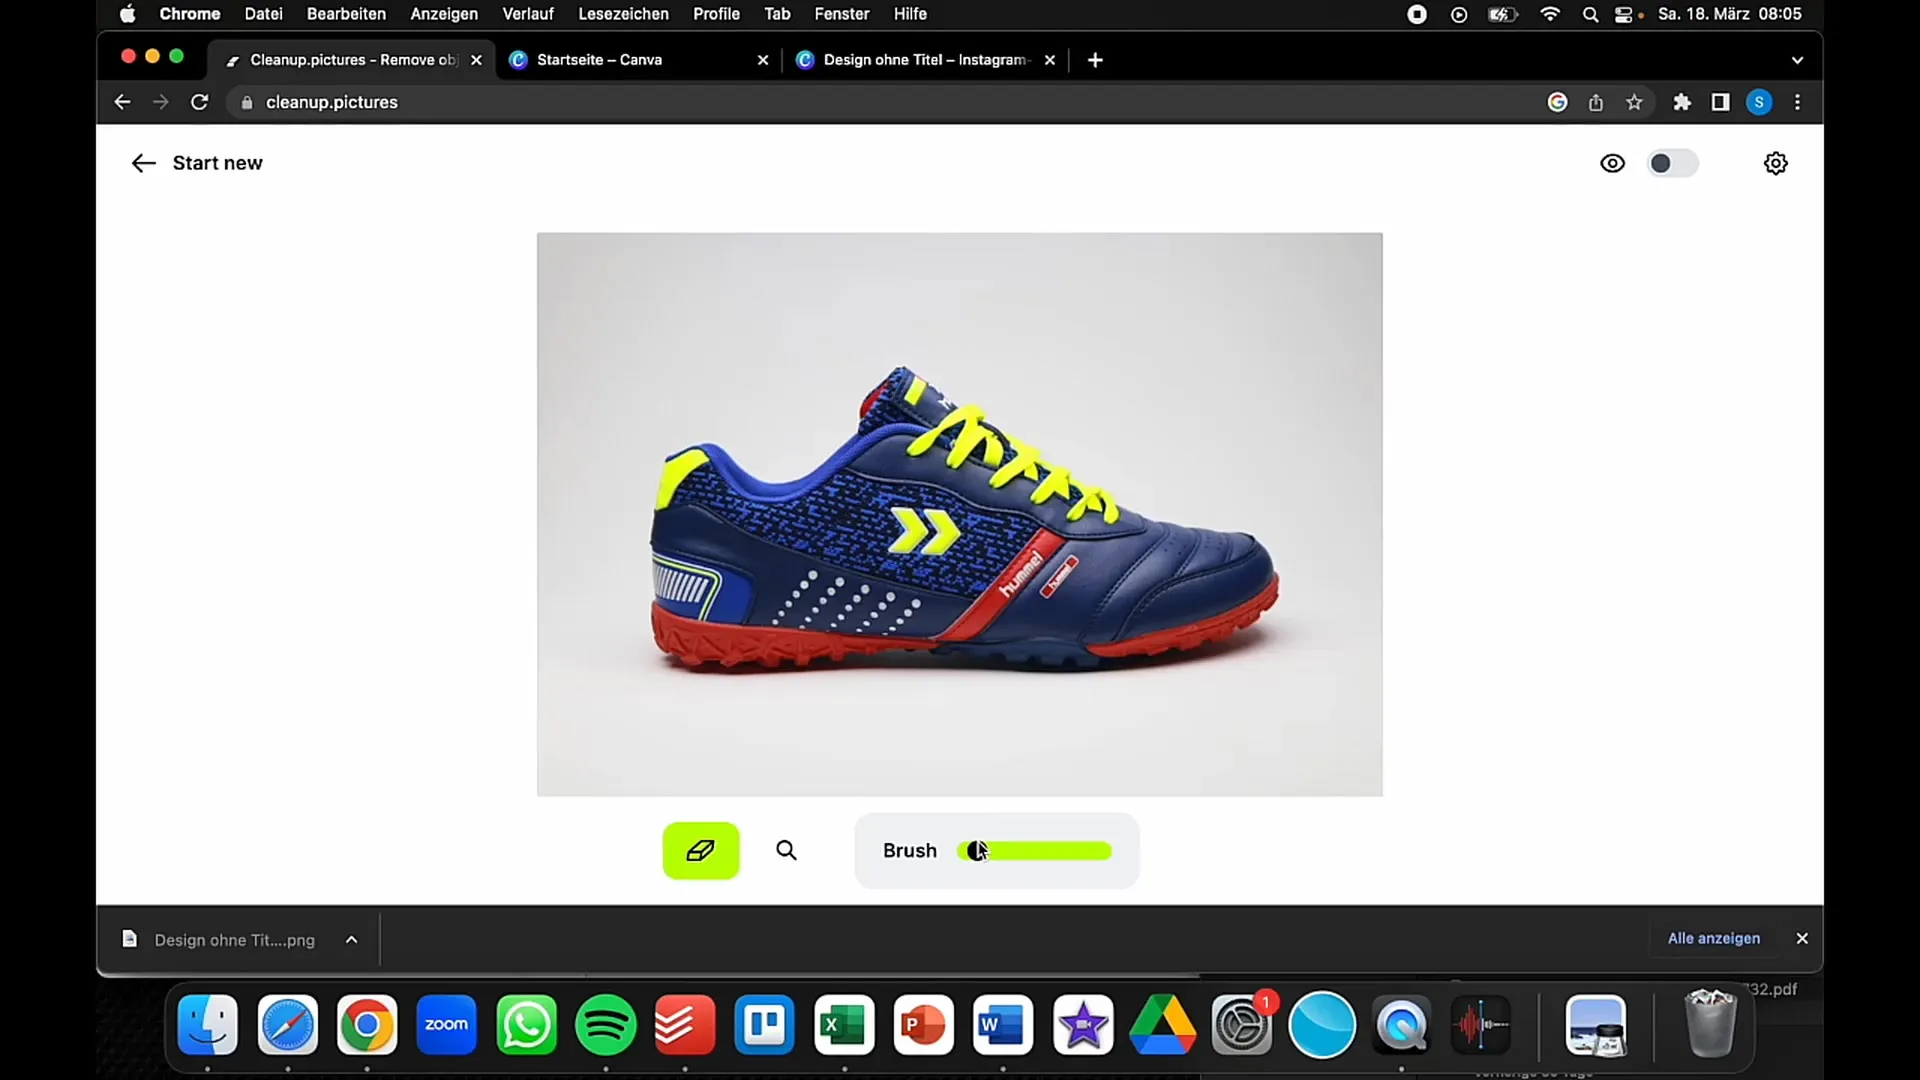This screenshot has height=1080, width=1920.
Task: Click Alle anzeigen downloads link
Action: 1713,938
